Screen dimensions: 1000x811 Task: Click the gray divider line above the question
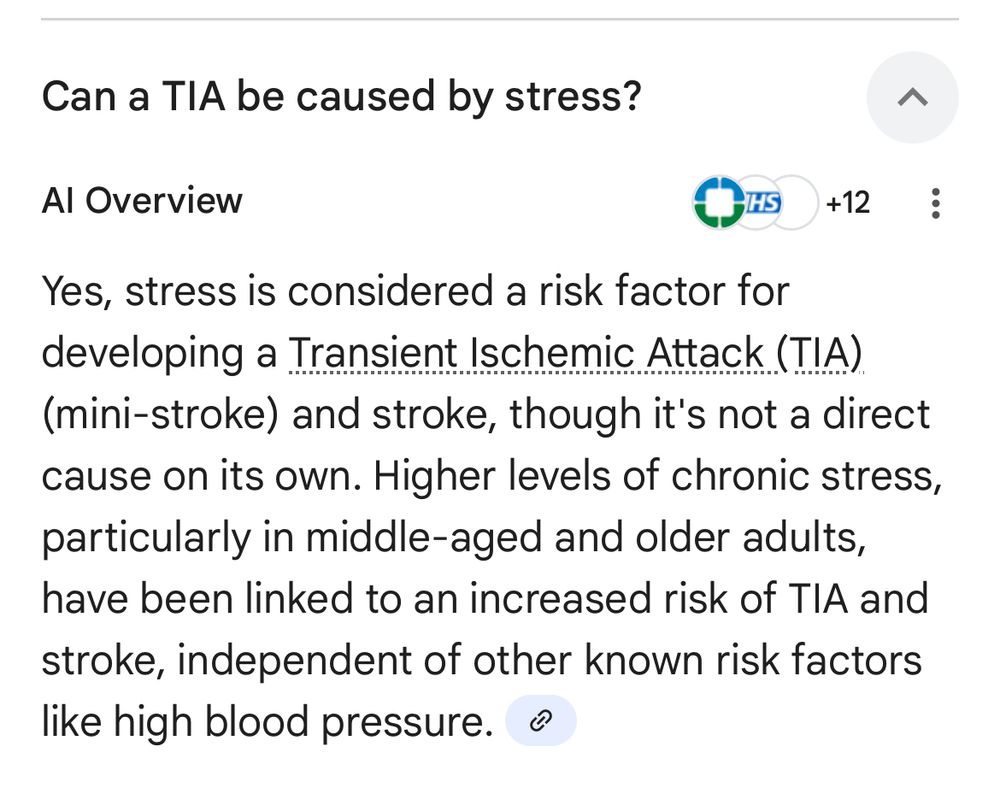[500, 19]
